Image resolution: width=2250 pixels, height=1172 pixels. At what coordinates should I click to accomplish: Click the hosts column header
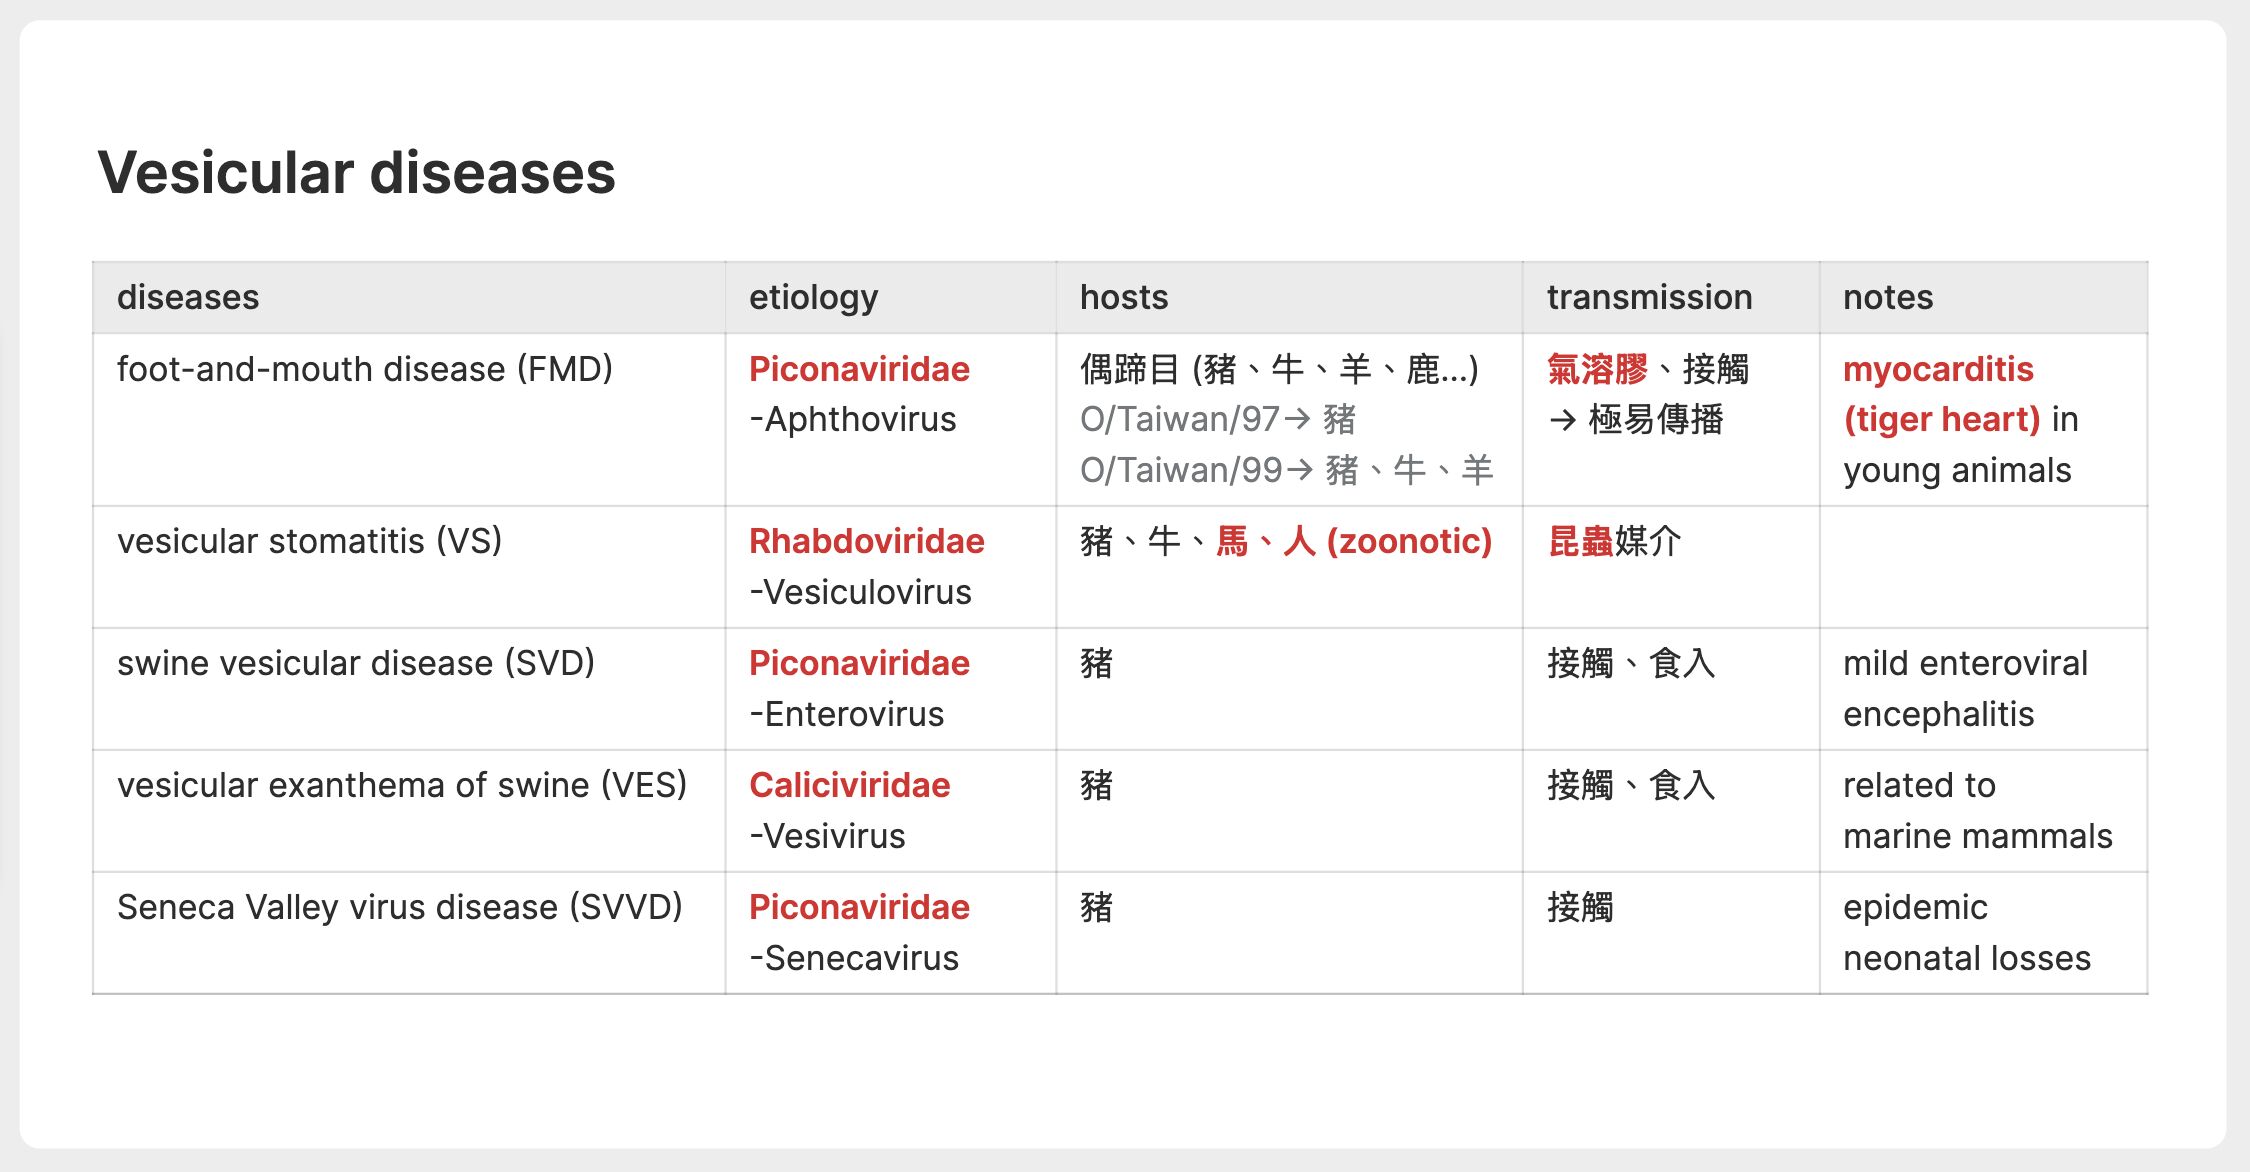[1289, 297]
